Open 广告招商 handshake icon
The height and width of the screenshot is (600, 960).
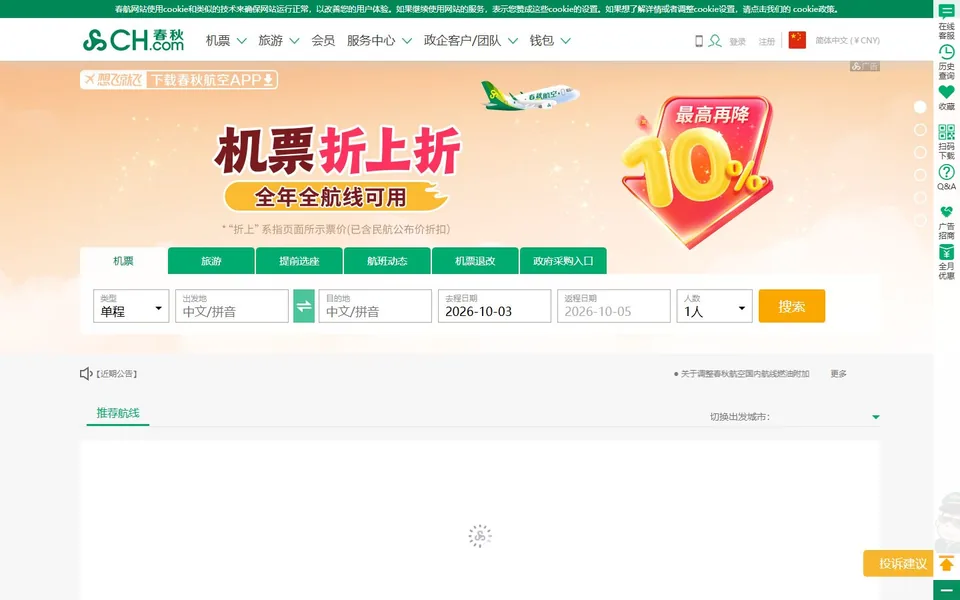click(947, 212)
